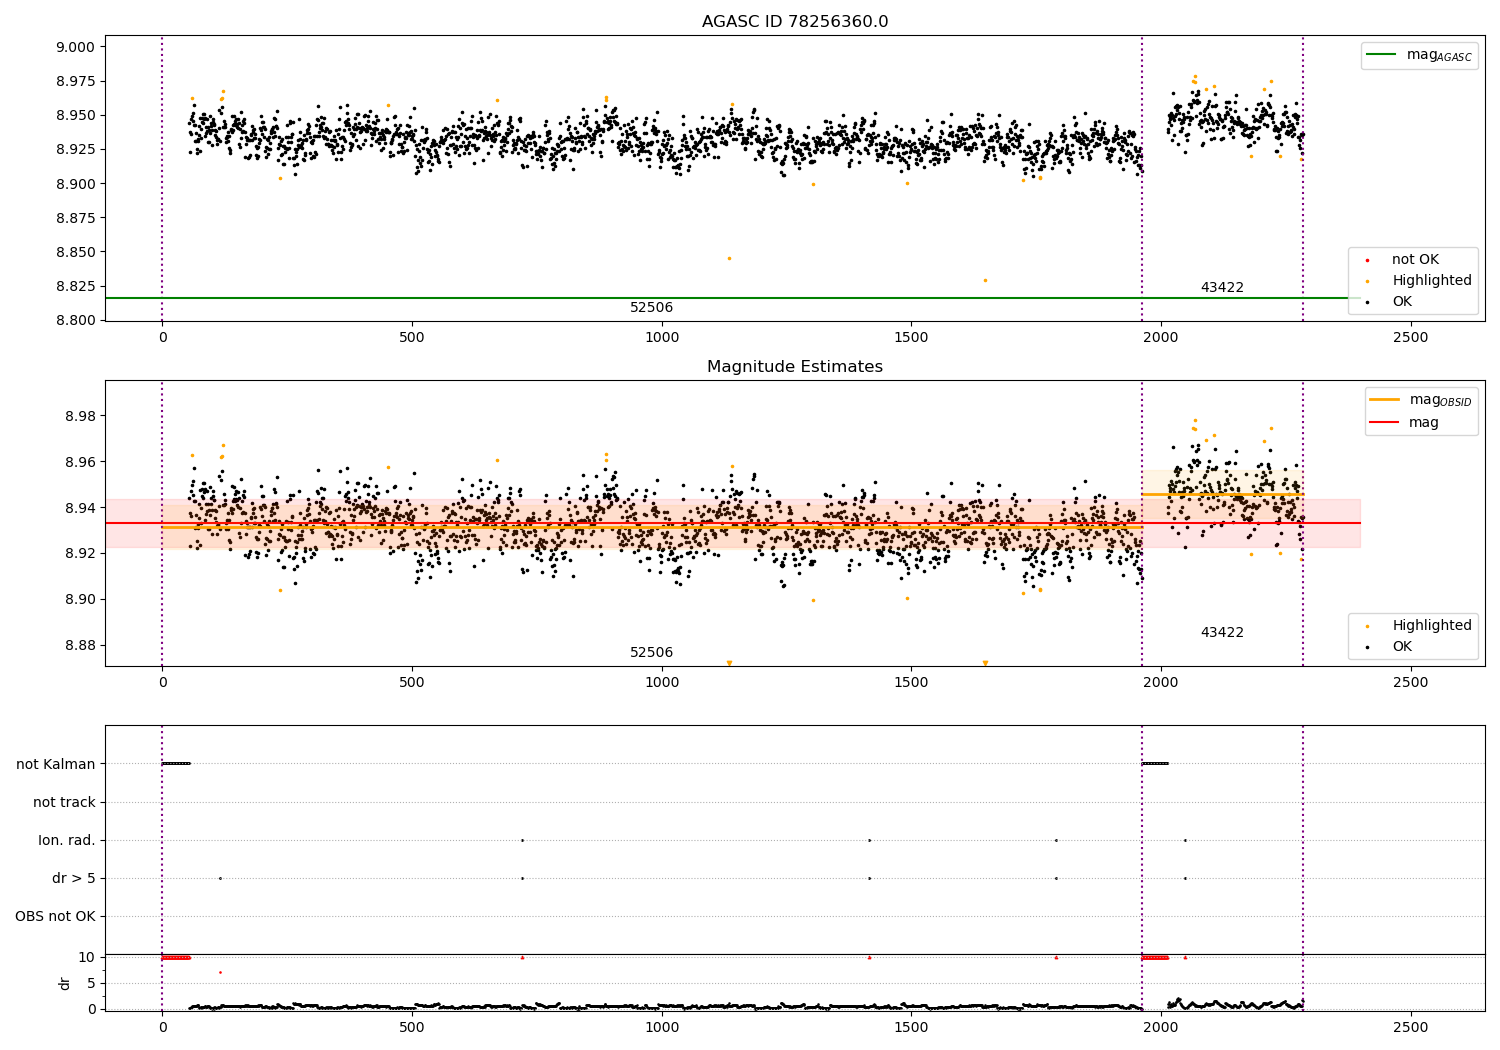The height and width of the screenshot is (1050, 1500).
Task: Click the dr axis tick label 5
Action: coord(91,984)
